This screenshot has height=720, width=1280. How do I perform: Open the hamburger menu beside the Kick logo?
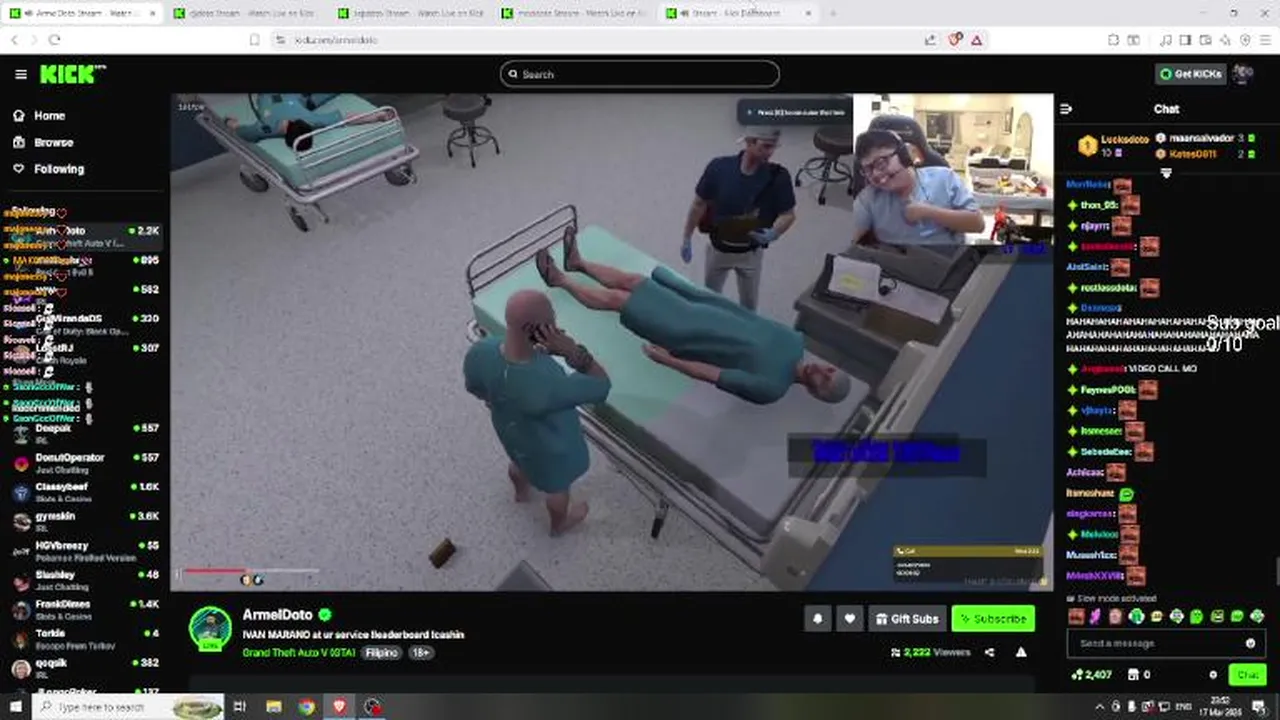point(20,74)
